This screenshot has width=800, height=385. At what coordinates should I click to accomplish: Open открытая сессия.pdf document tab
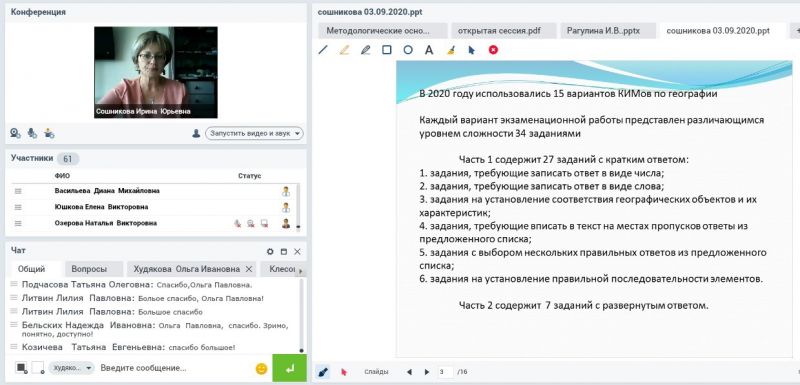(x=499, y=31)
